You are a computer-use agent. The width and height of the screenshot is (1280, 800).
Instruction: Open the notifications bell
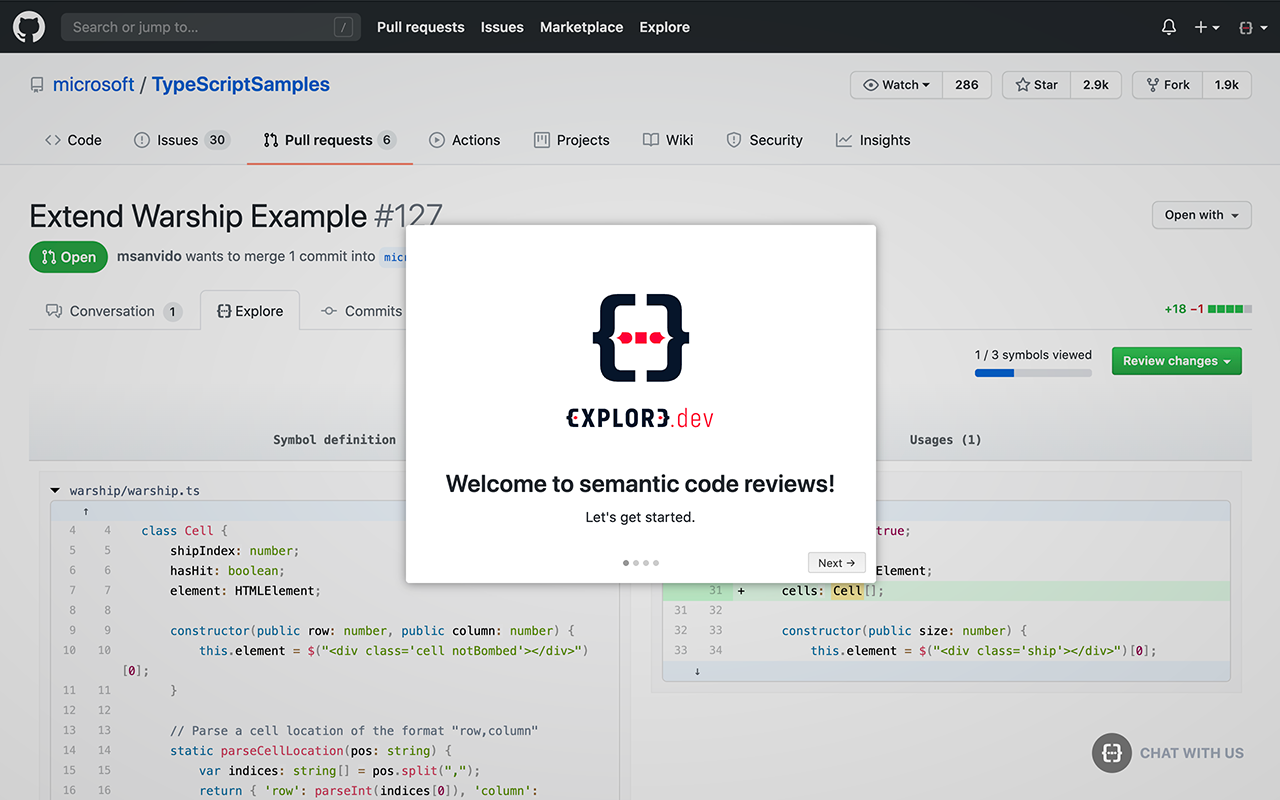[x=1168, y=27]
